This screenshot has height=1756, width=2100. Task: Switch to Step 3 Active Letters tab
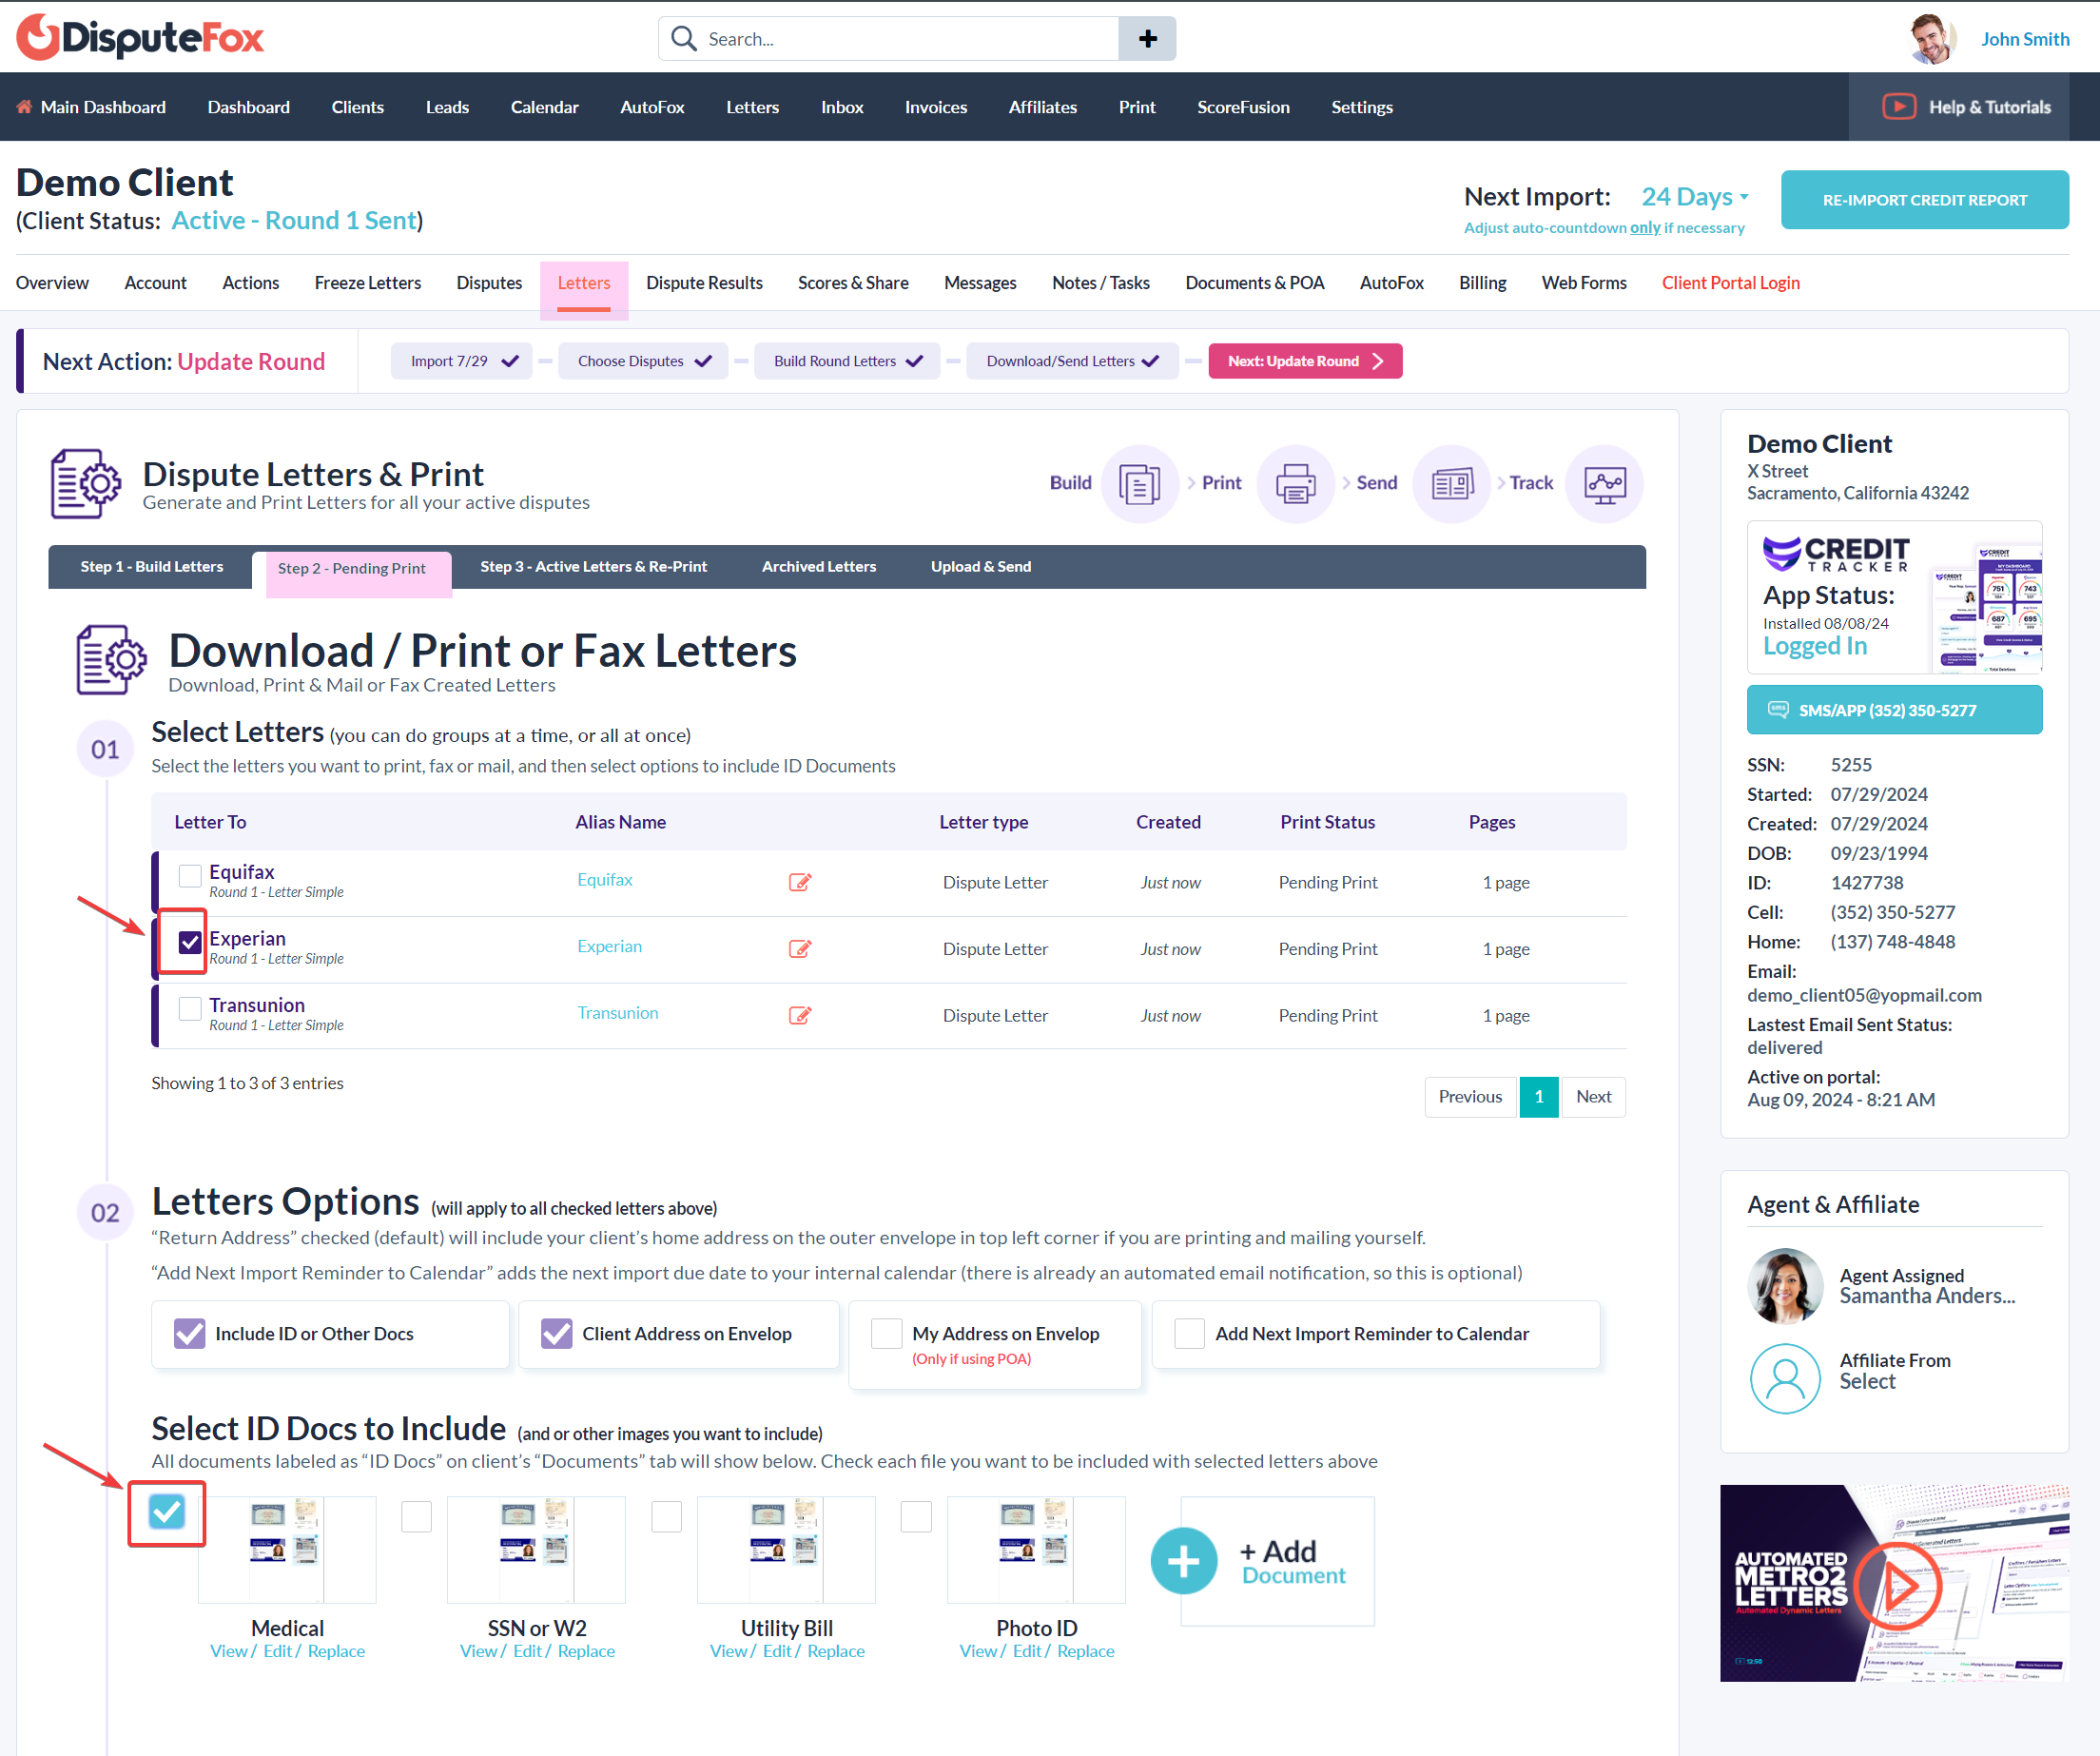pyautogui.click(x=593, y=567)
